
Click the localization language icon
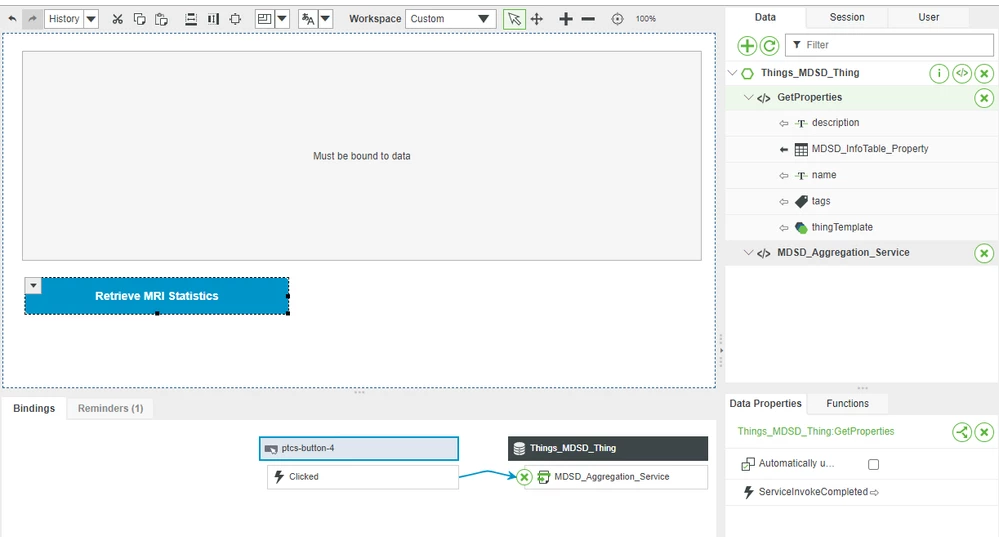pos(308,18)
